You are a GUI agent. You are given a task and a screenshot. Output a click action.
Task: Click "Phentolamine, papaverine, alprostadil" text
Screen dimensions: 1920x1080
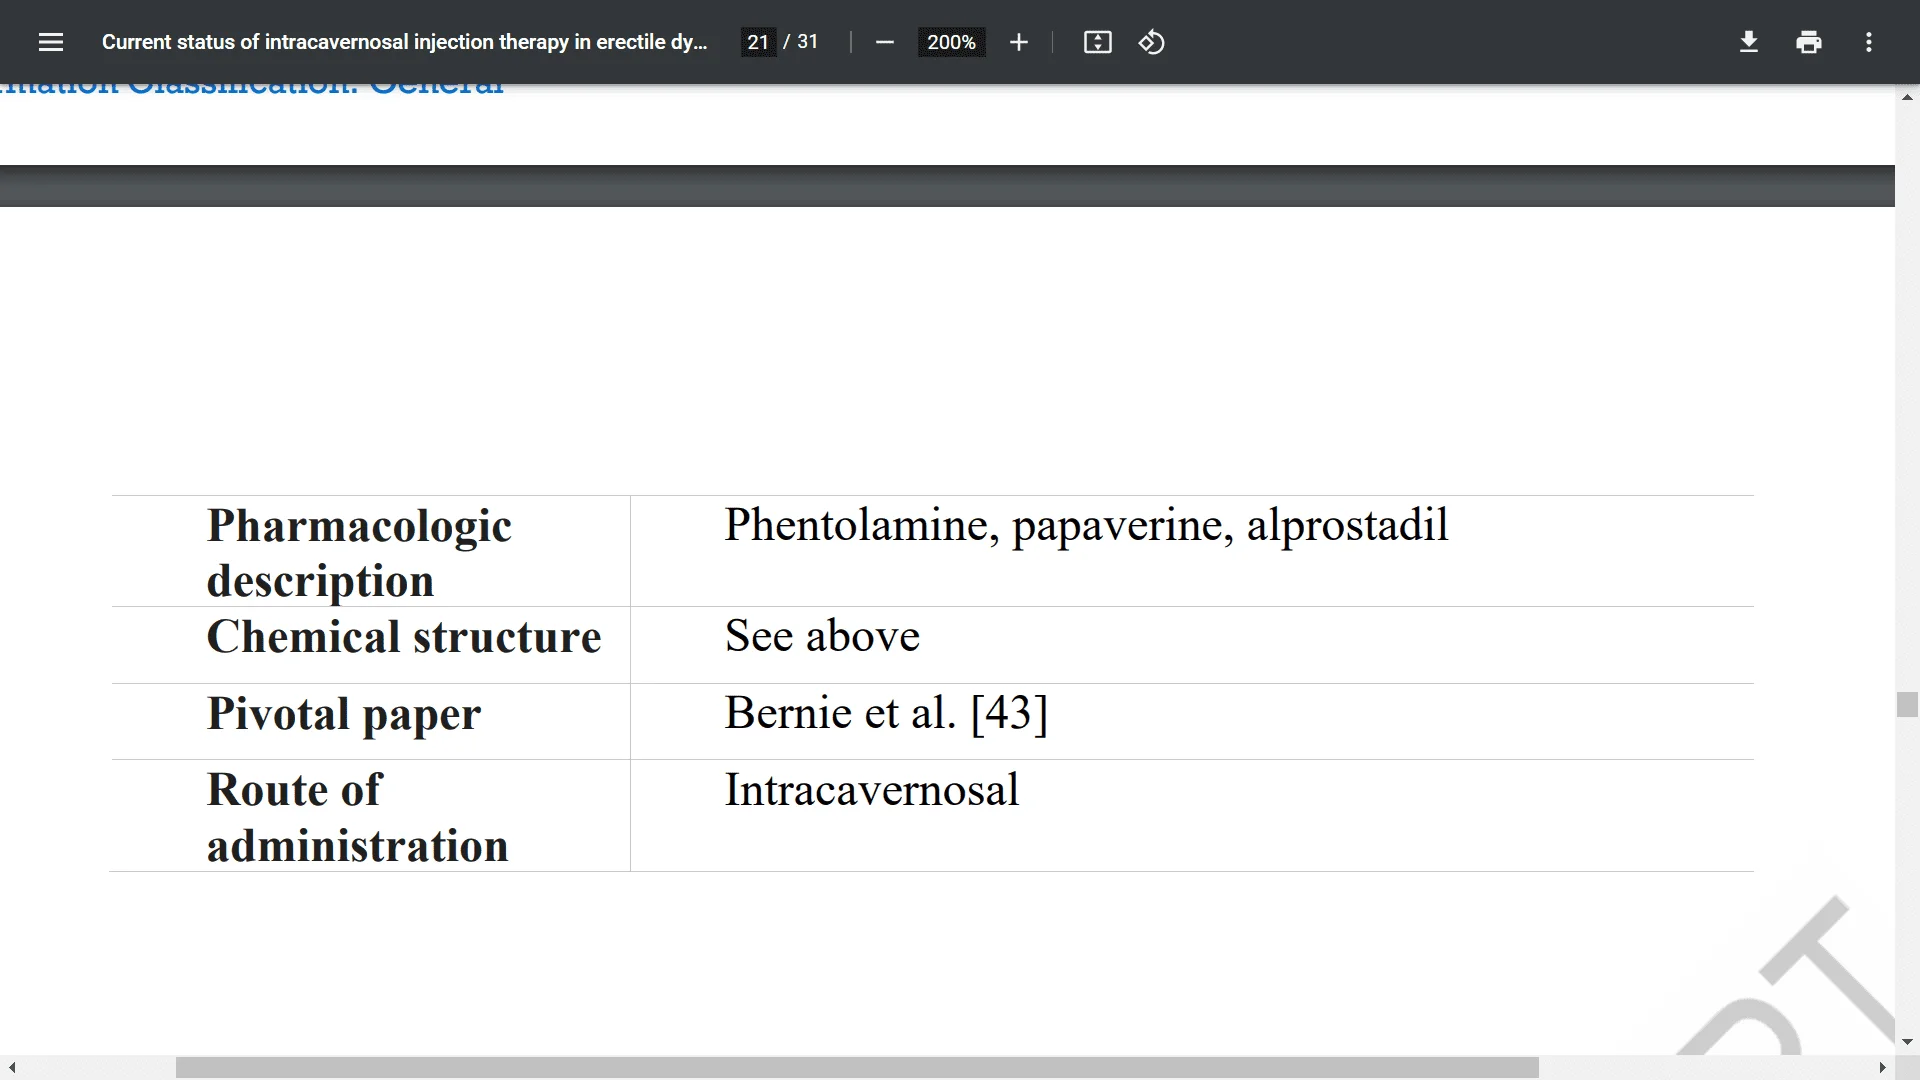point(1086,525)
